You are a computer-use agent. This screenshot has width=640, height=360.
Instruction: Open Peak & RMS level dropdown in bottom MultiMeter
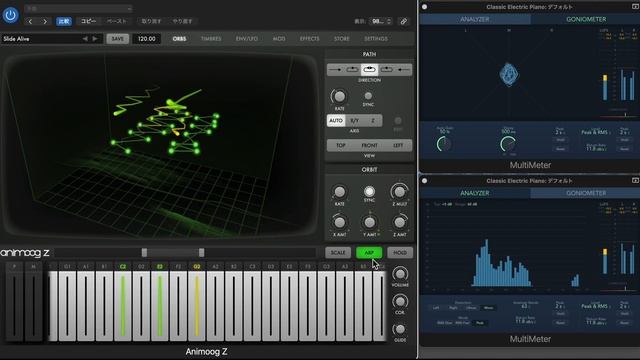click(595, 306)
